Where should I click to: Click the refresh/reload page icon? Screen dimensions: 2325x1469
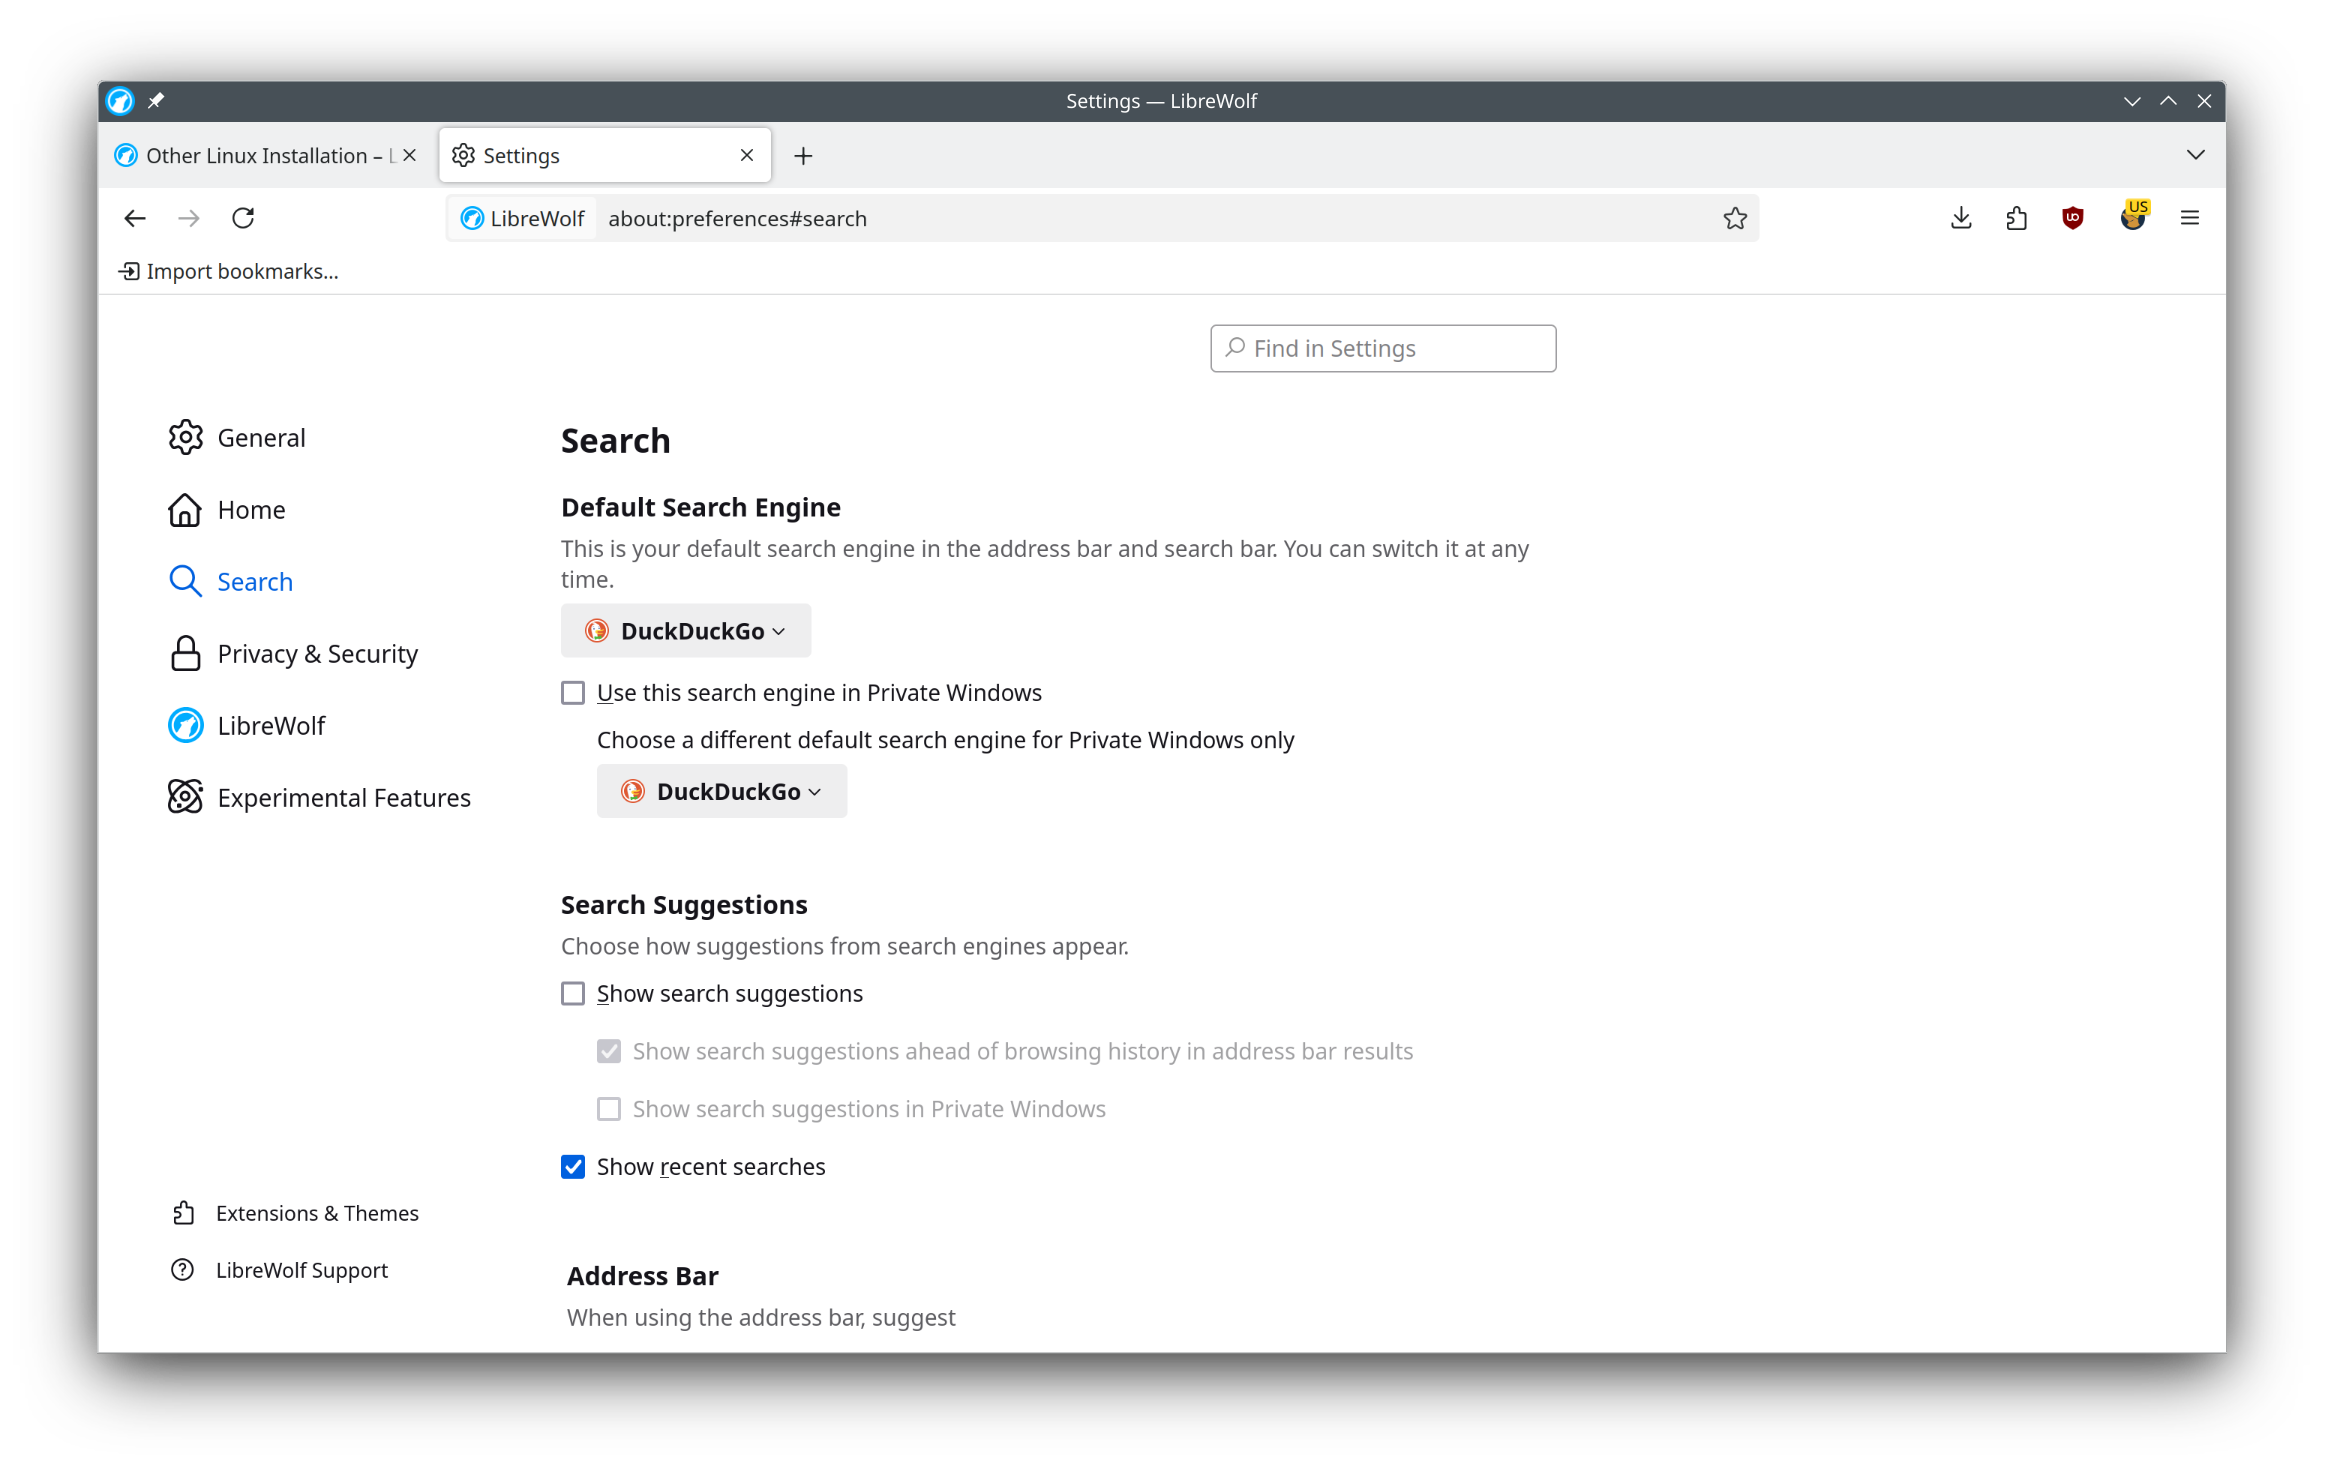tap(244, 217)
